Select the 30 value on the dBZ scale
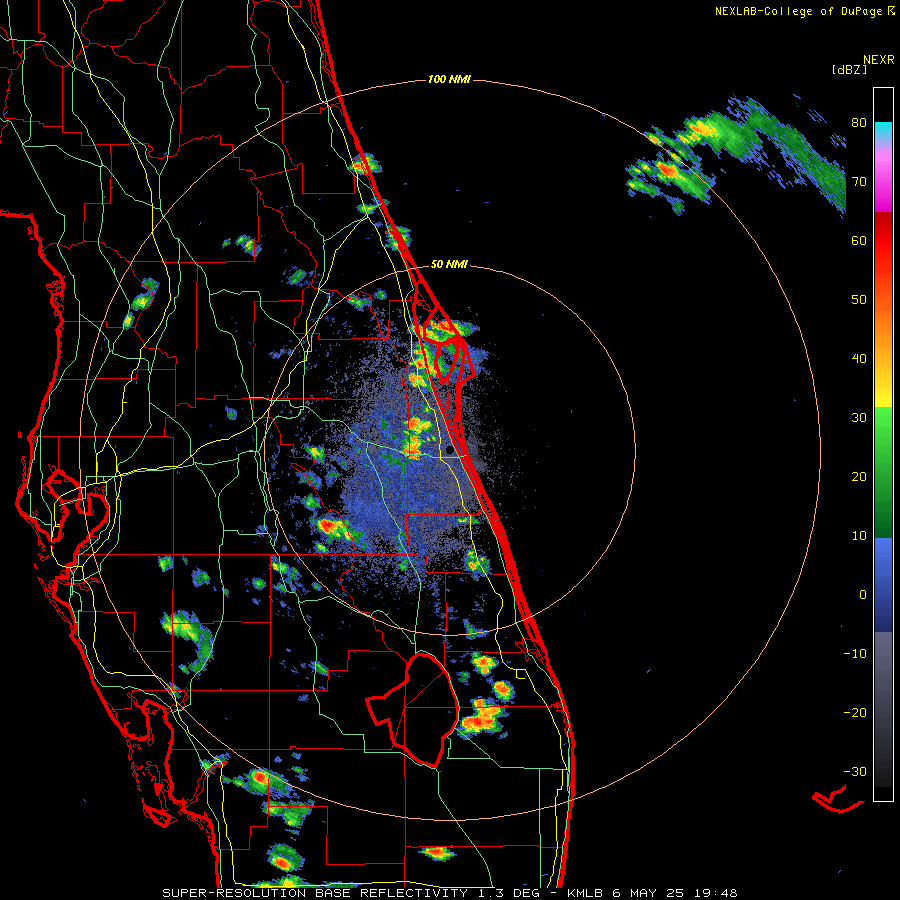 (859, 417)
